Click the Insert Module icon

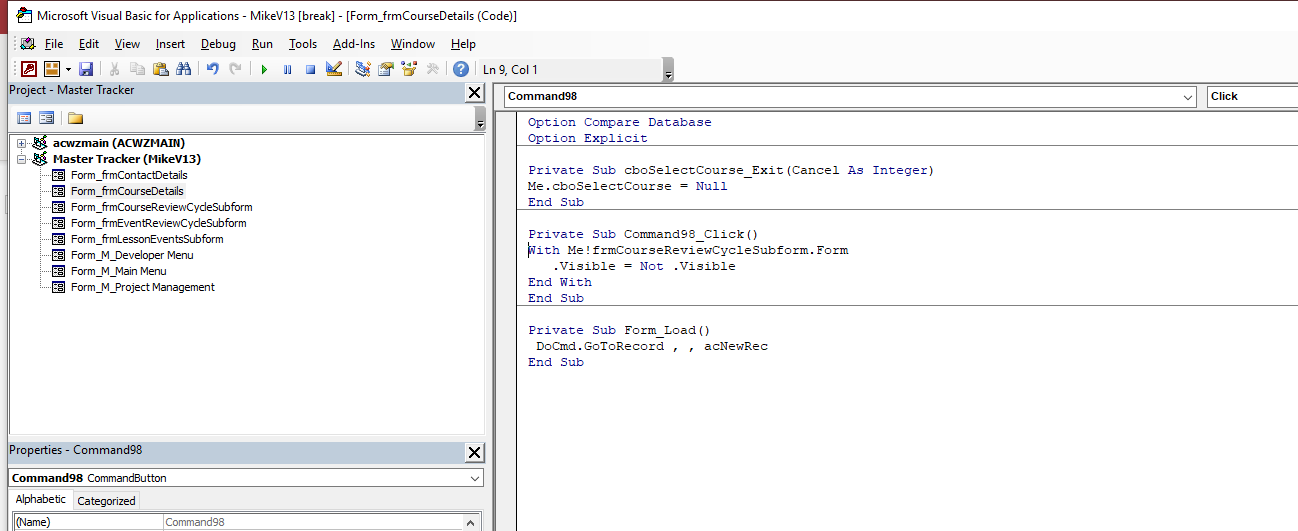click(x=51, y=69)
